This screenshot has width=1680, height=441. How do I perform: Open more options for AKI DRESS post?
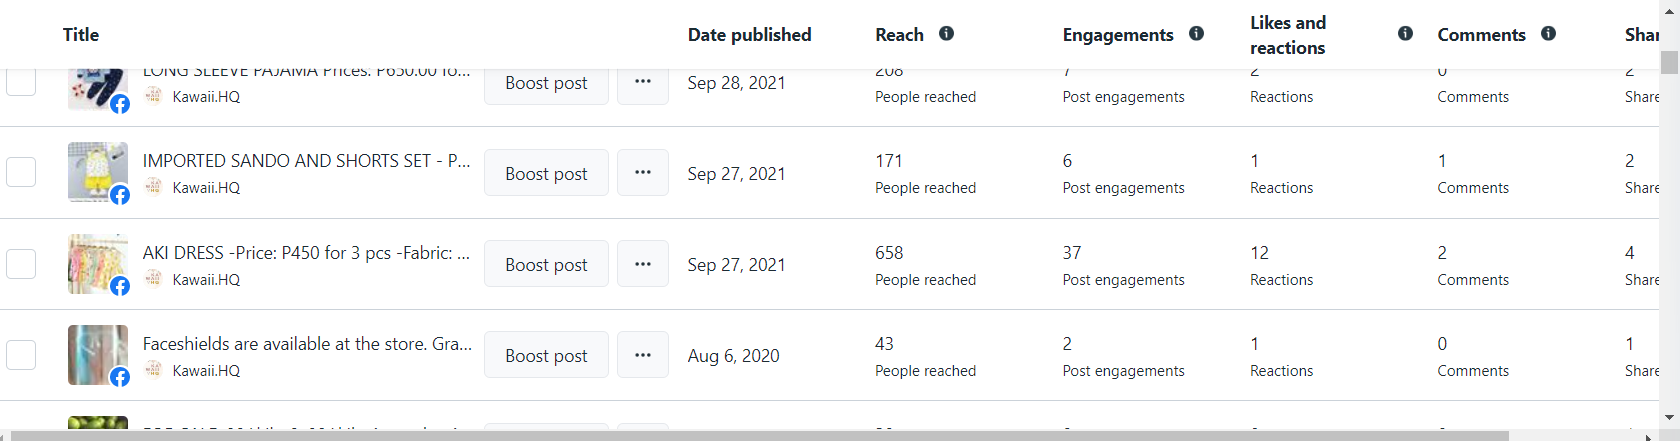coord(643,264)
